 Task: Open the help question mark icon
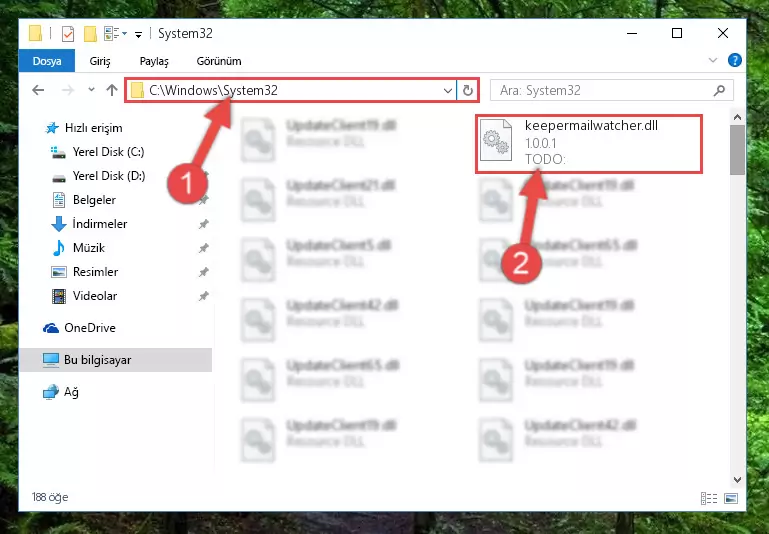(x=735, y=60)
